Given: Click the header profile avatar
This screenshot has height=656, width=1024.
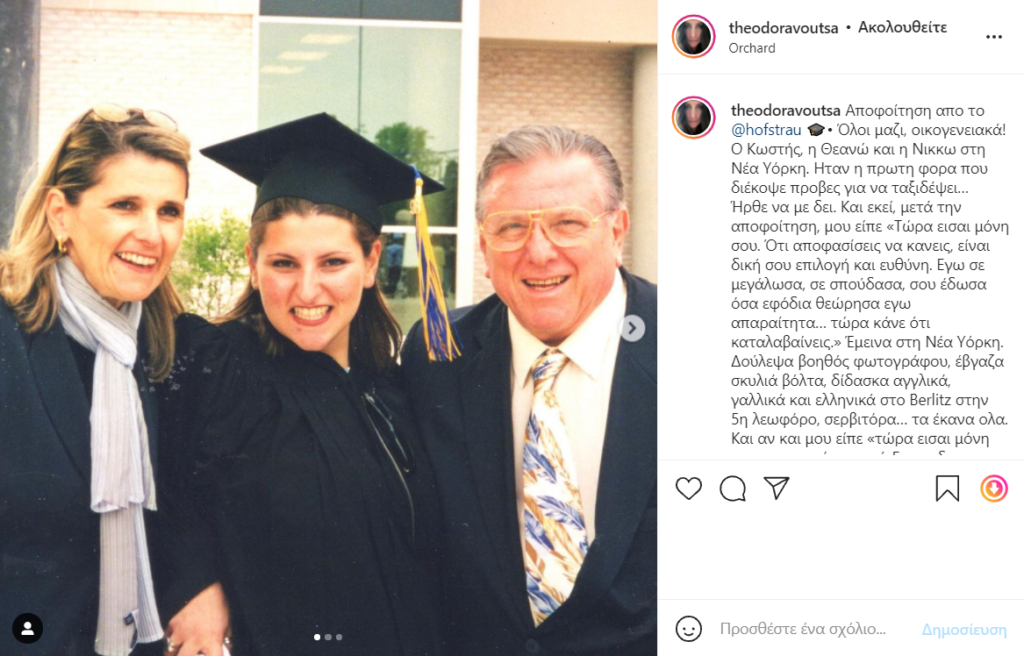Looking at the screenshot, I should pyautogui.click(x=694, y=37).
